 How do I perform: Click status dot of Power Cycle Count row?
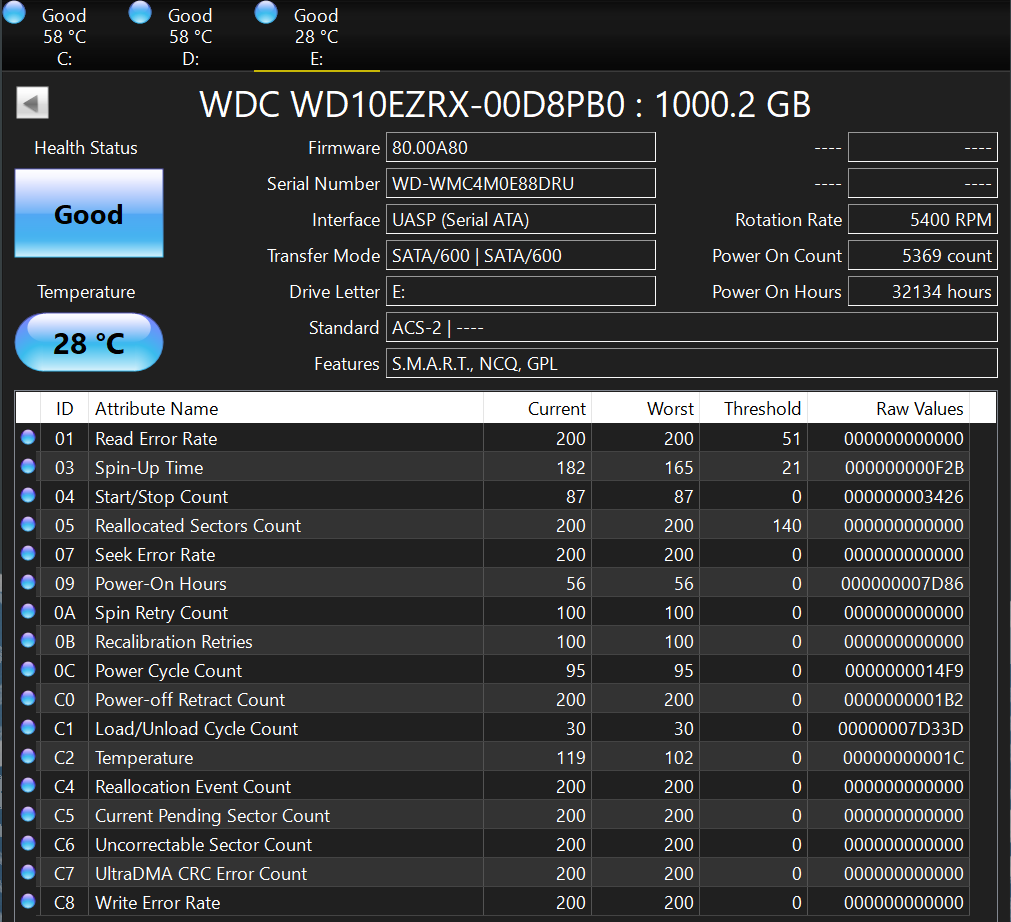[x=28, y=669]
